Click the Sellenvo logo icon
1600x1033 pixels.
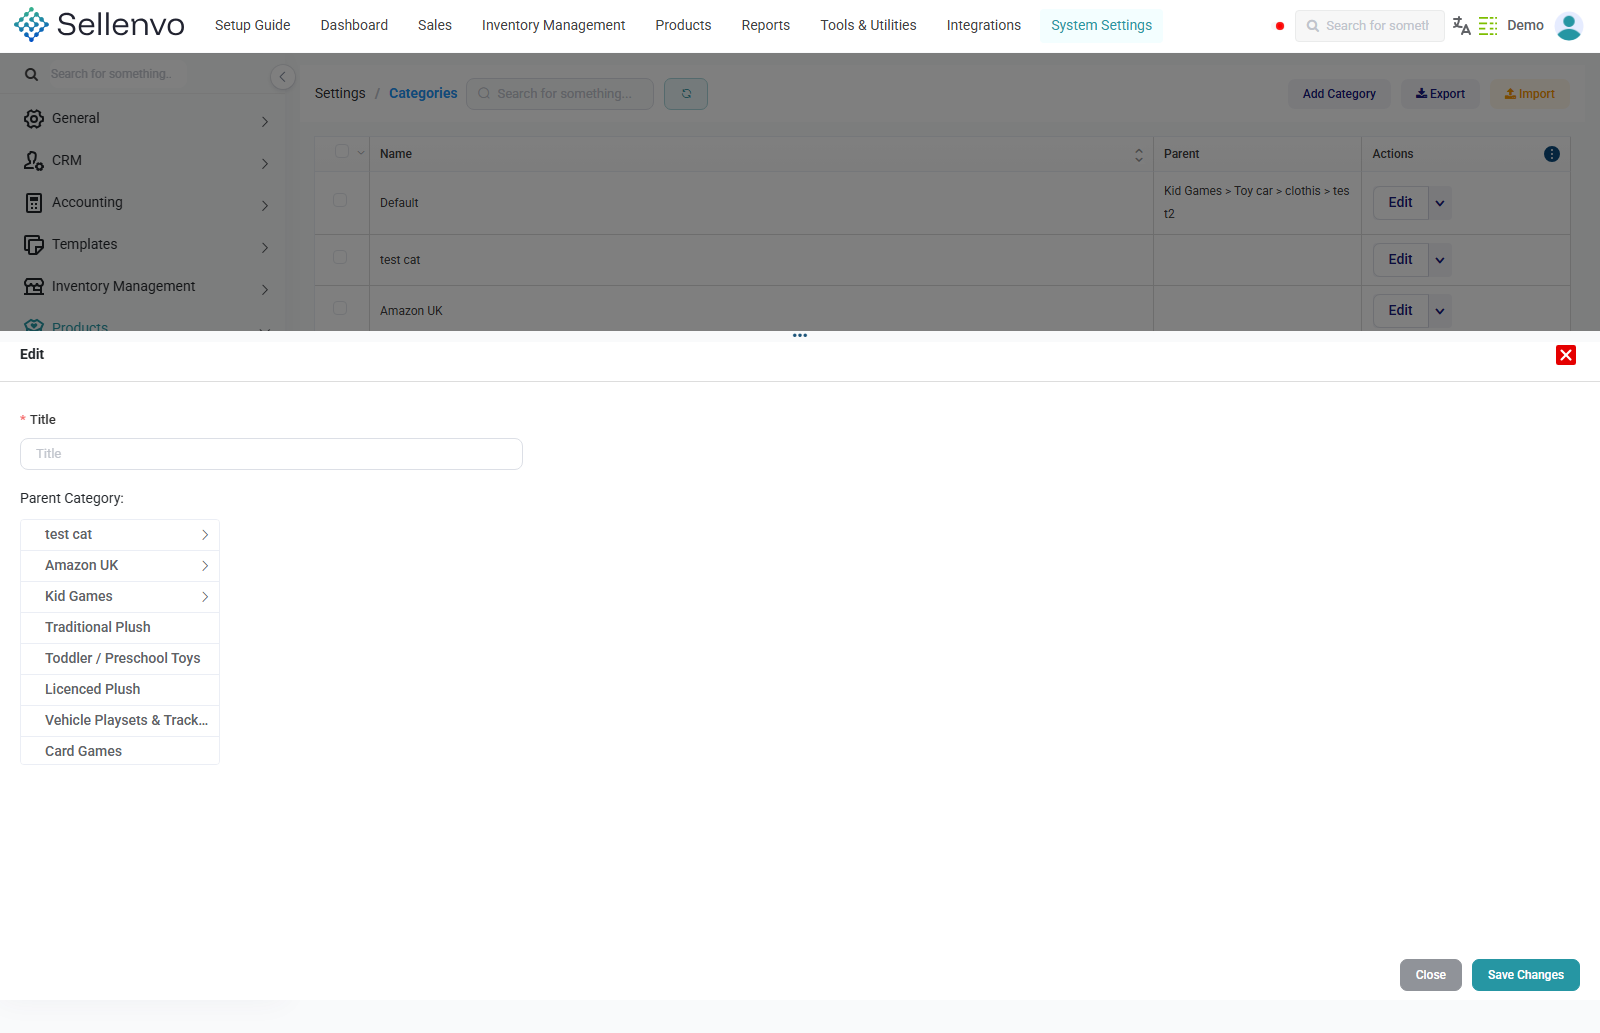pos(31,25)
